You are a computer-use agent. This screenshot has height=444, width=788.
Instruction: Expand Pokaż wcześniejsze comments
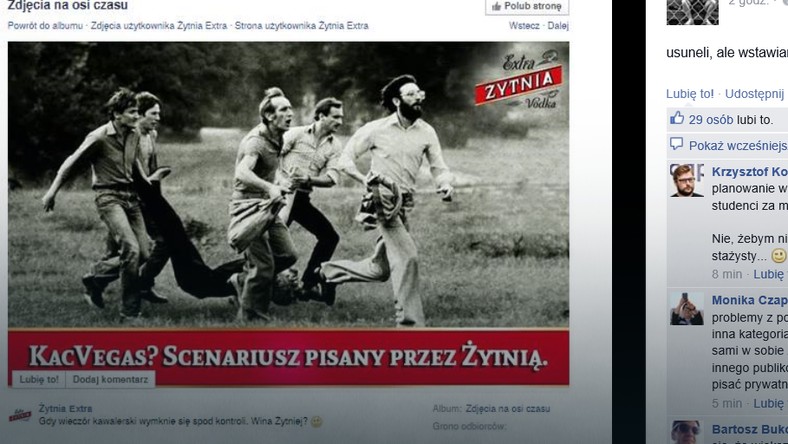(x=738, y=146)
